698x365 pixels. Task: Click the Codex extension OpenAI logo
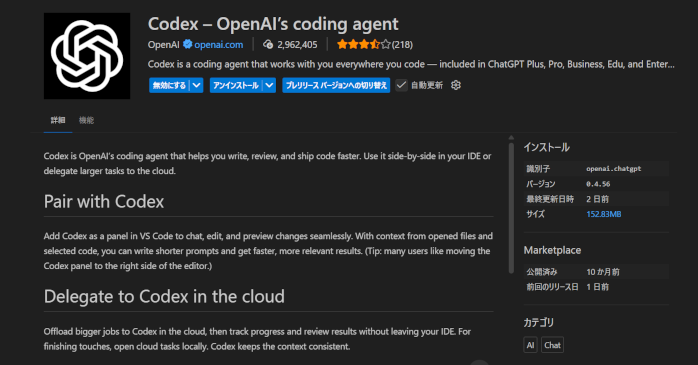pyautogui.click(x=87, y=56)
